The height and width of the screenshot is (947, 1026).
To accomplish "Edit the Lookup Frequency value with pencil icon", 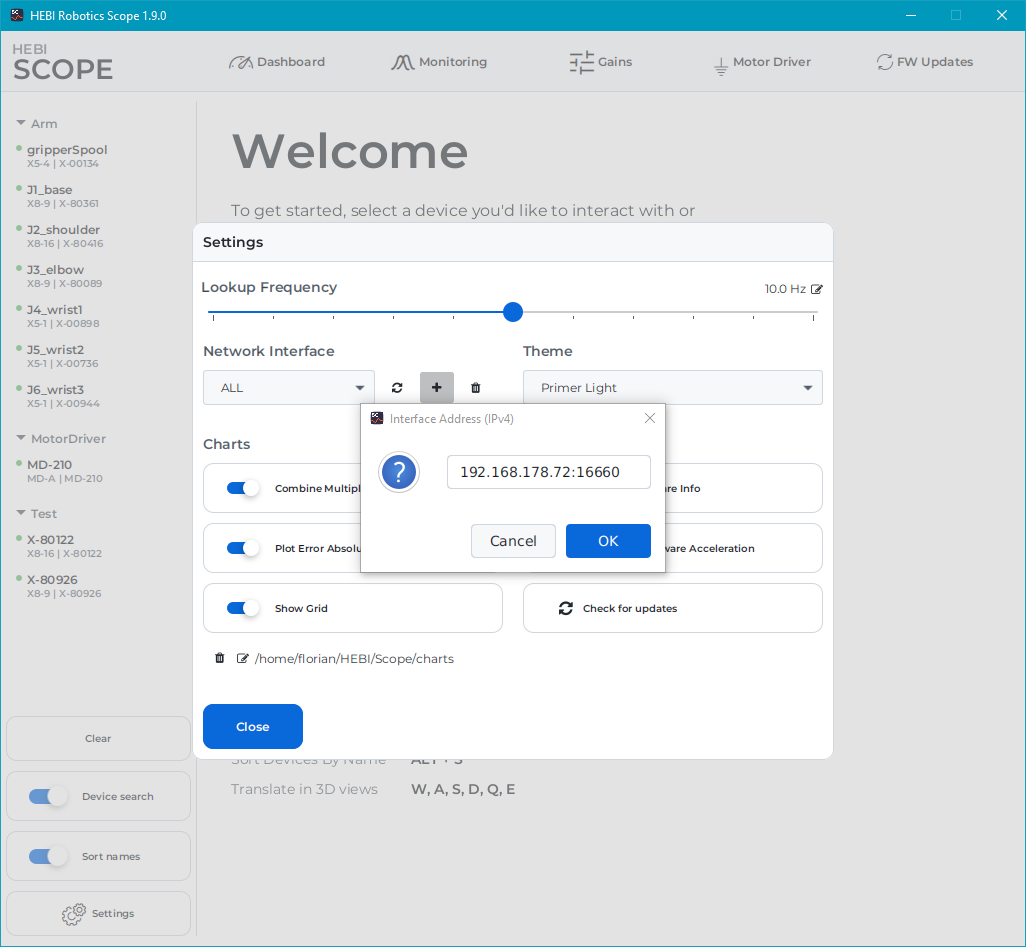I will pyautogui.click(x=817, y=288).
